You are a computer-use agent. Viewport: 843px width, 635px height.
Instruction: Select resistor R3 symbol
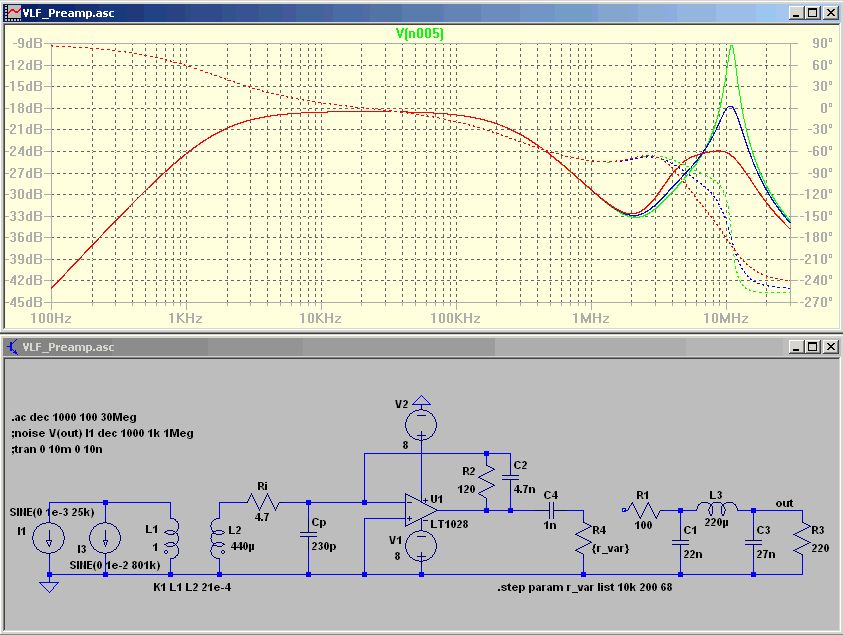click(802, 539)
